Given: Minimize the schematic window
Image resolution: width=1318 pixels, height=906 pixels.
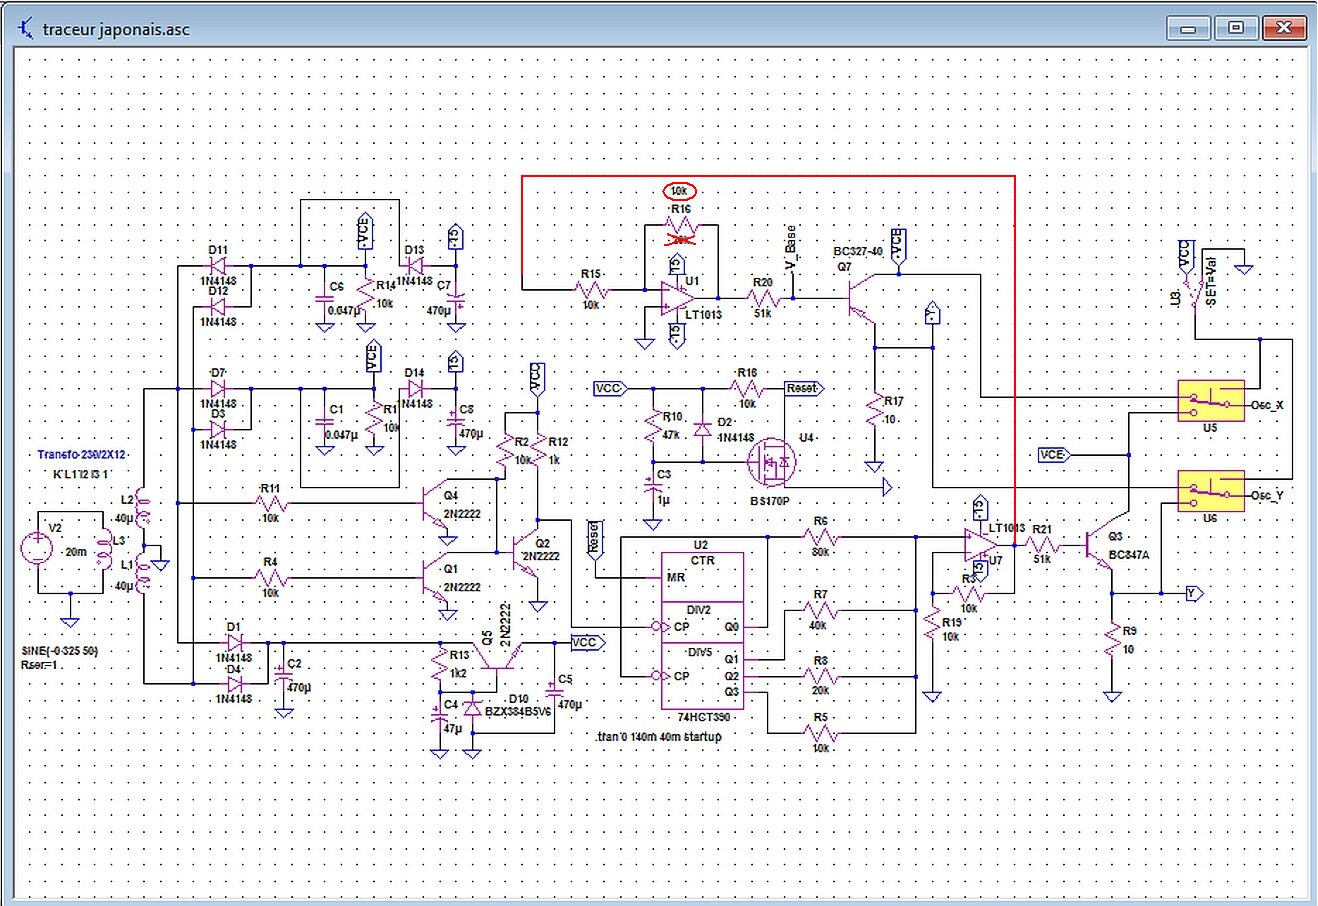Looking at the screenshot, I should tap(1189, 28).
